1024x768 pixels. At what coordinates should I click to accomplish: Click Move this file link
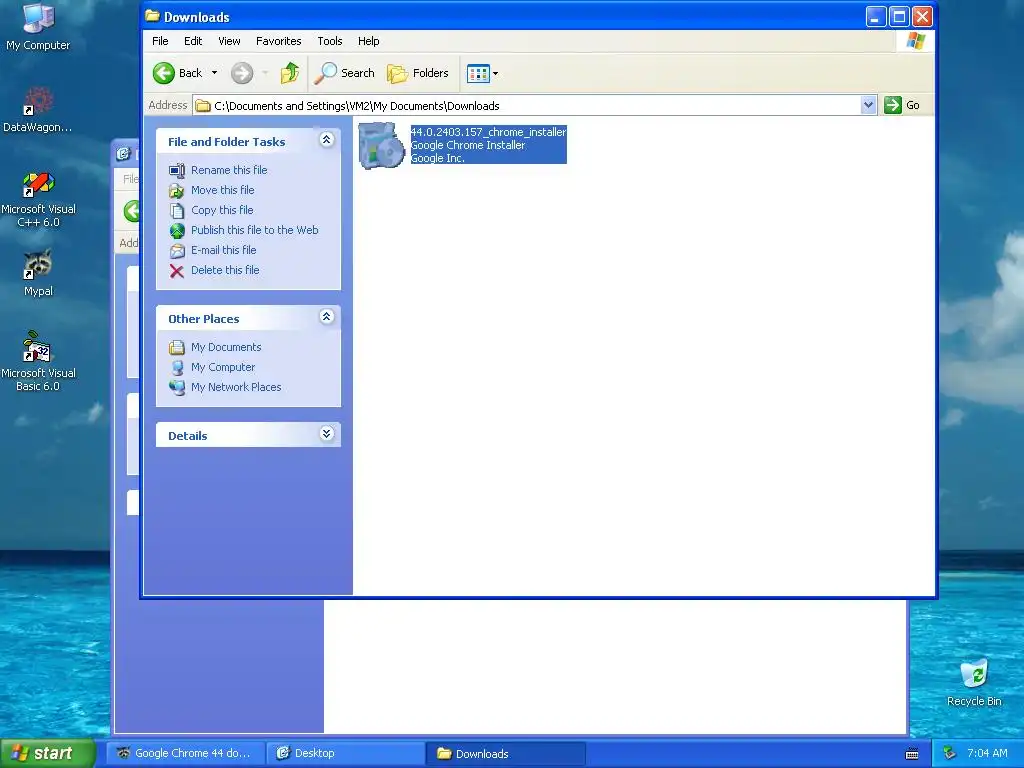point(223,190)
